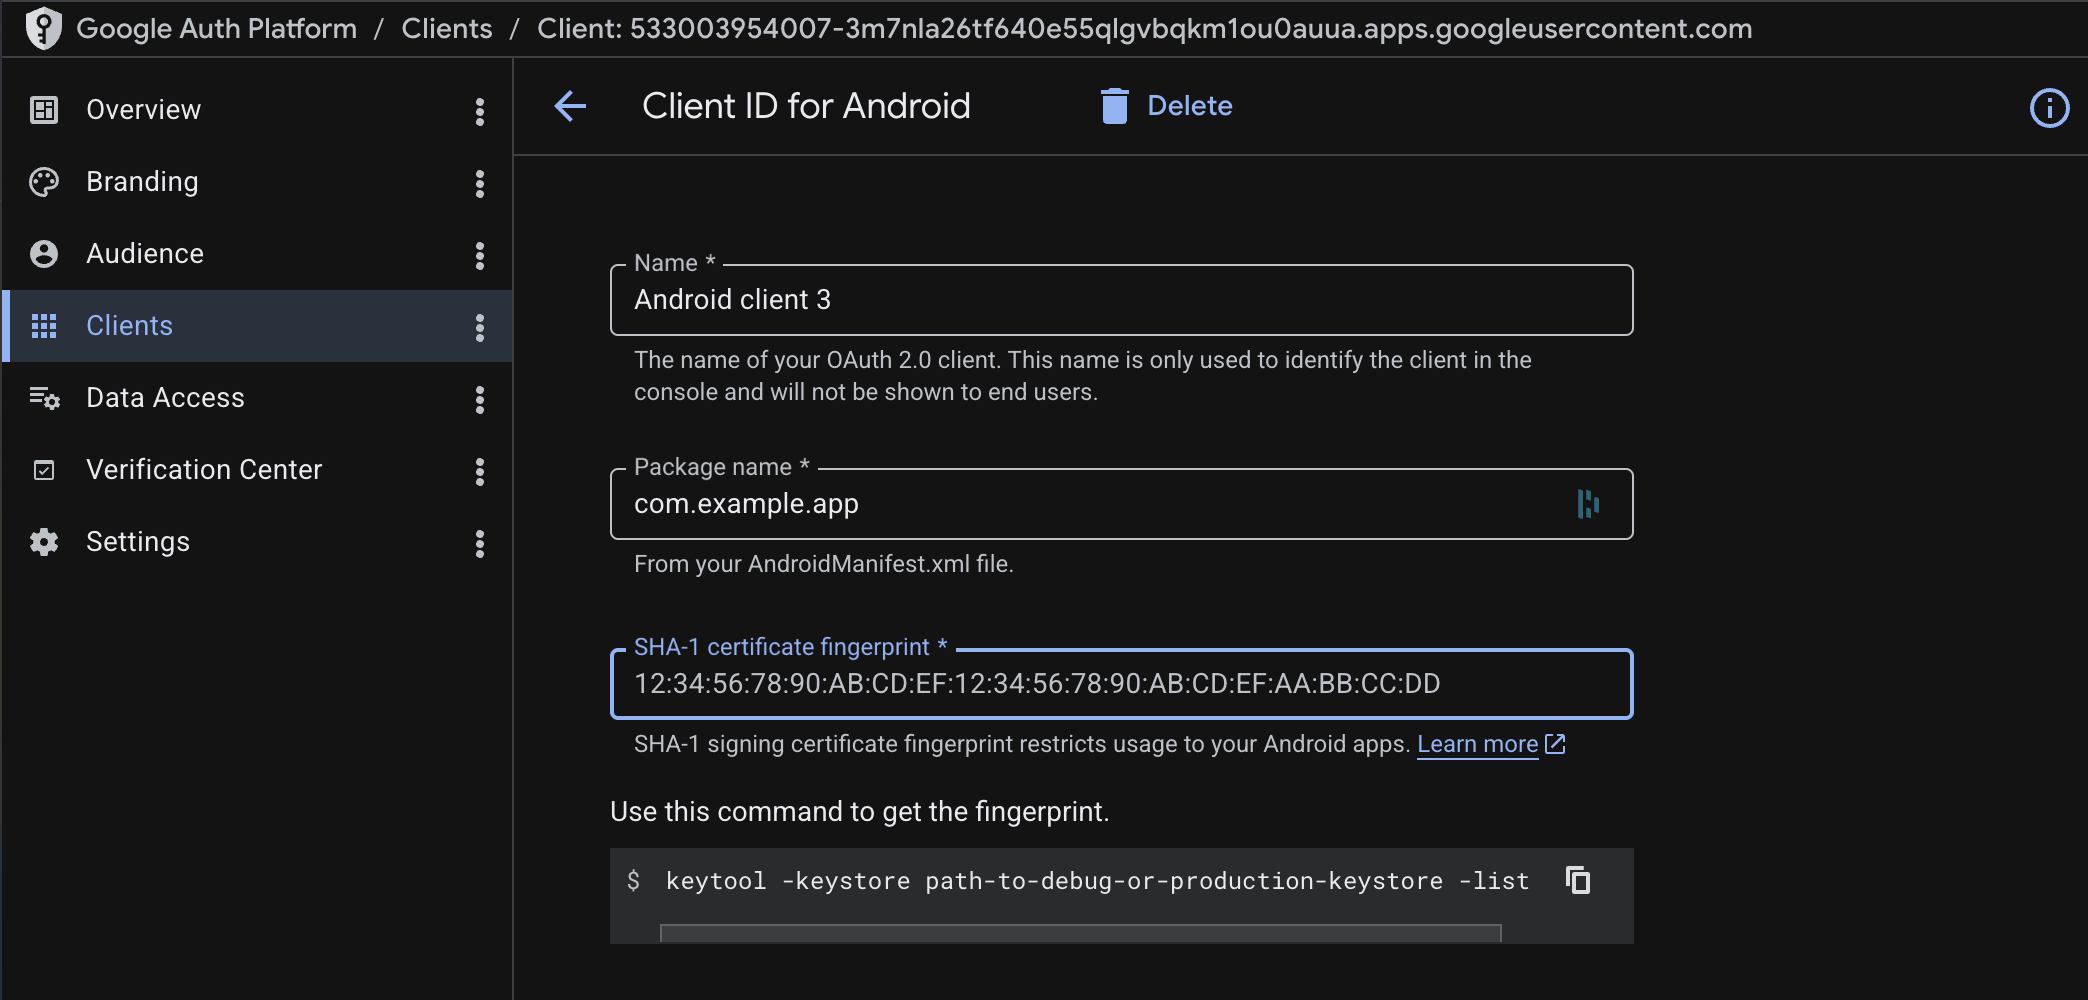Click the Audience person icon
The height and width of the screenshot is (1000, 2088).
point(44,254)
